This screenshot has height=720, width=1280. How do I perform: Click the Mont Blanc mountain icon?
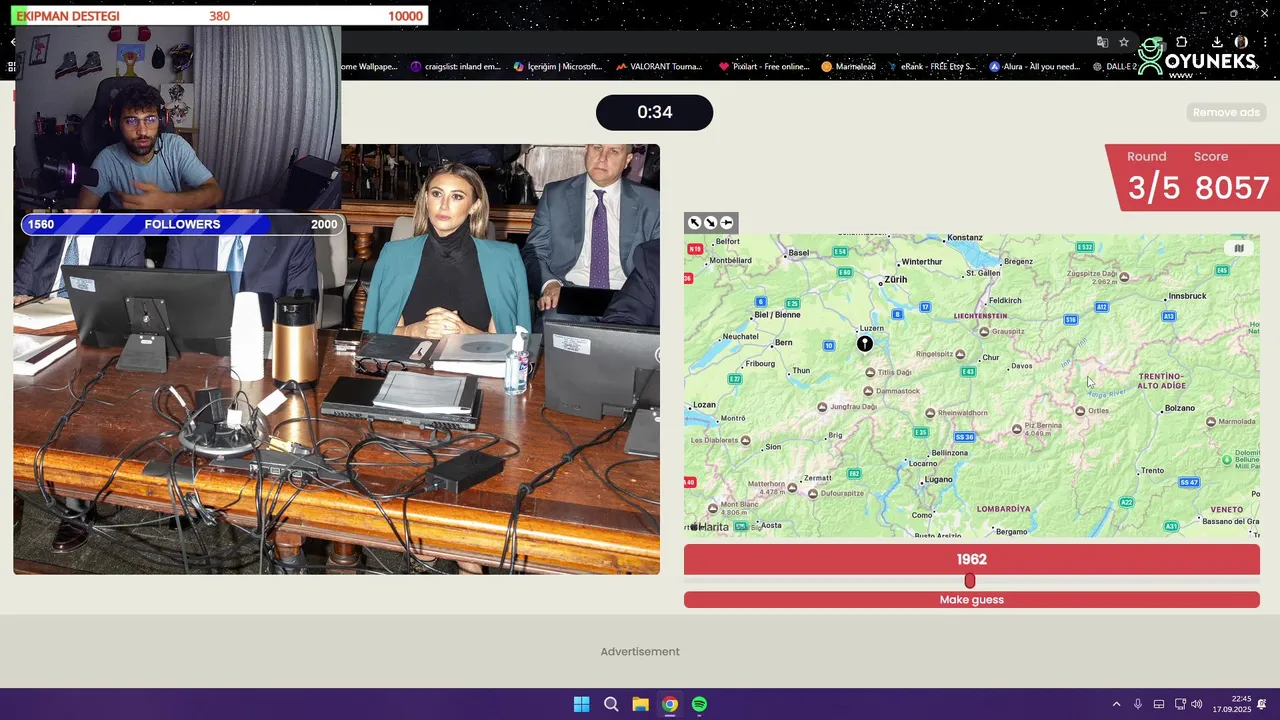[x=713, y=508]
